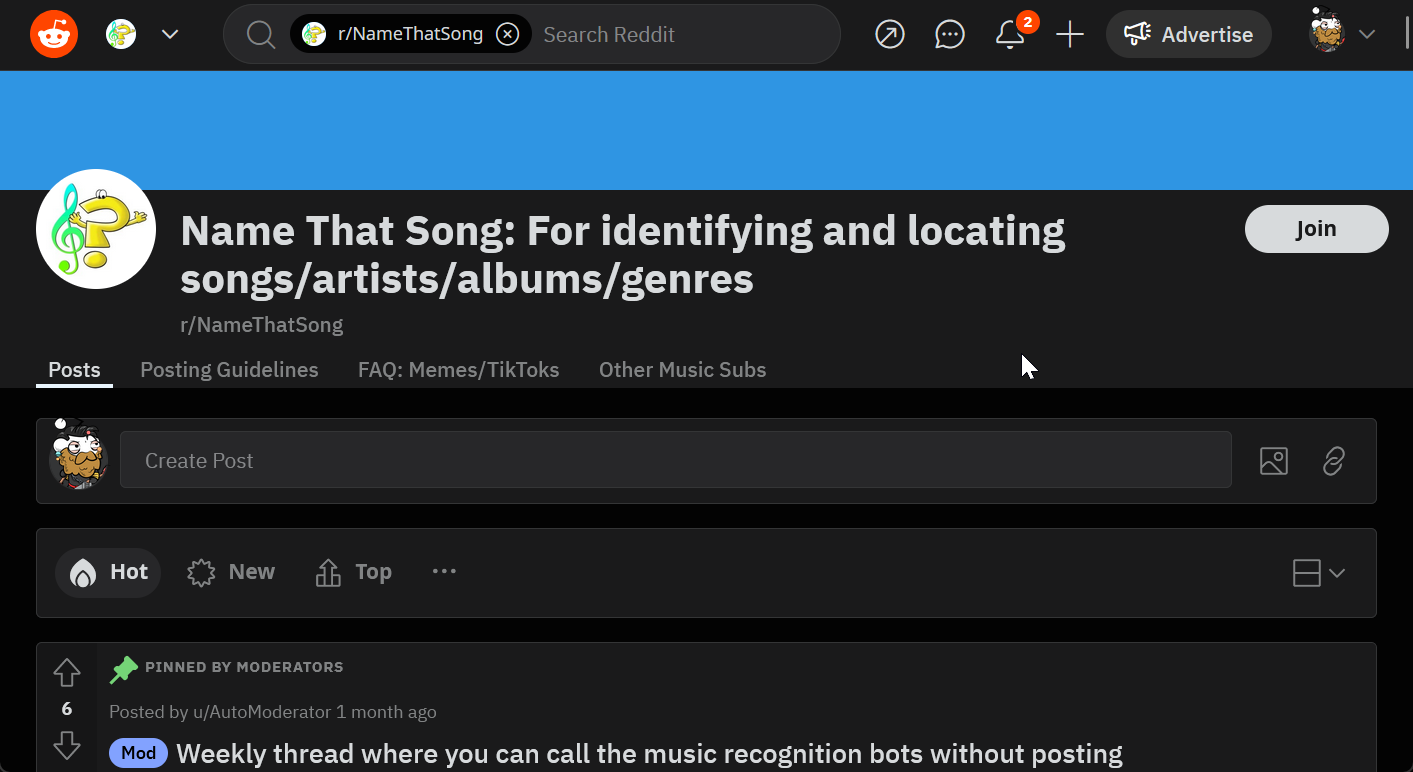Open the FAQ: Memes/TikToks tab
Image resolution: width=1413 pixels, height=772 pixels.
point(458,370)
